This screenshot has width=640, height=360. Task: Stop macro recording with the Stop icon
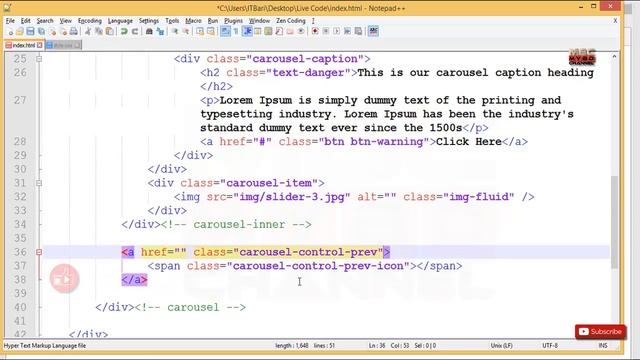click(326, 31)
